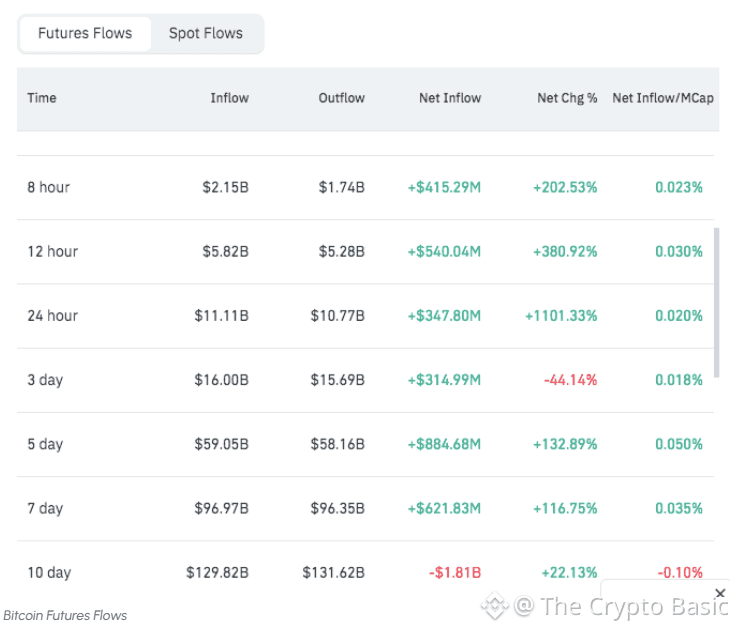Select the 5 day inflow value $59.05B
The width and height of the screenshot is (736, 631).
point(222,444)
